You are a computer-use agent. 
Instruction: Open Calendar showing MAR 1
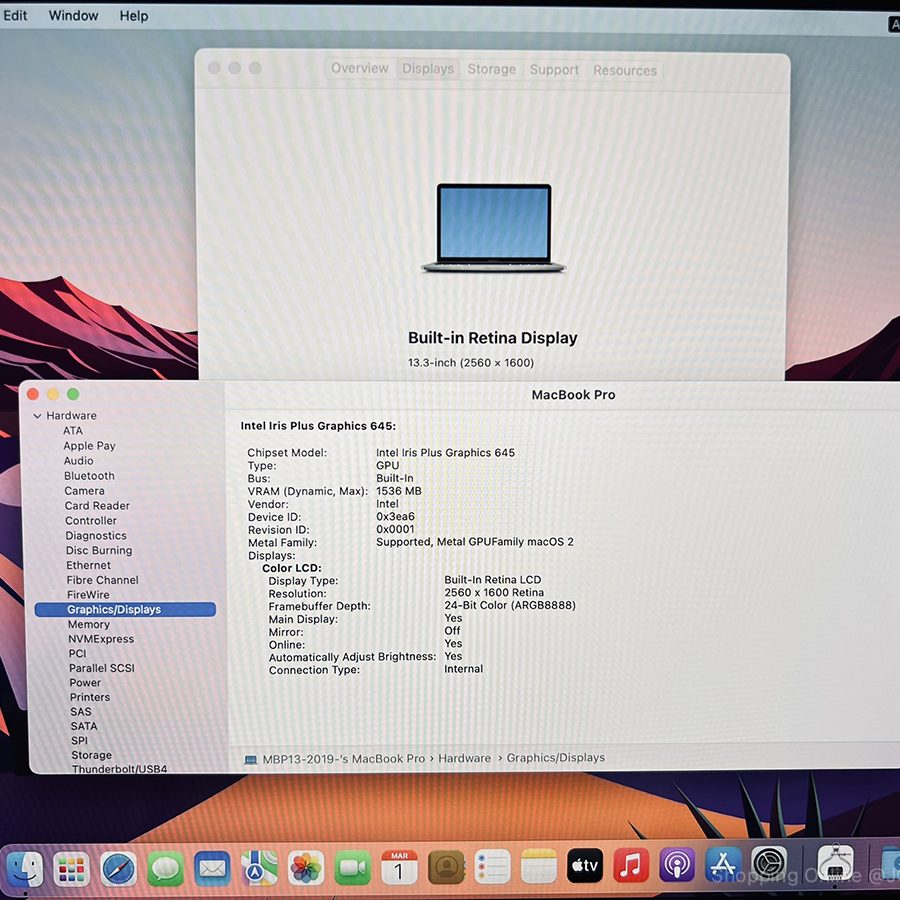[399, 867]
